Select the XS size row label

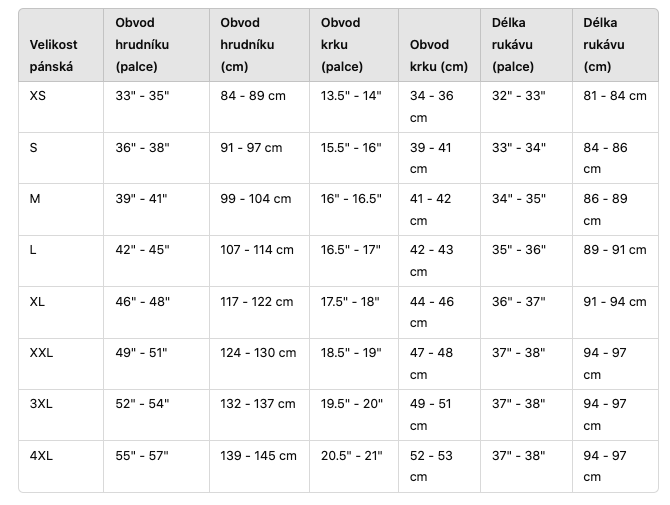click(38, 96)
